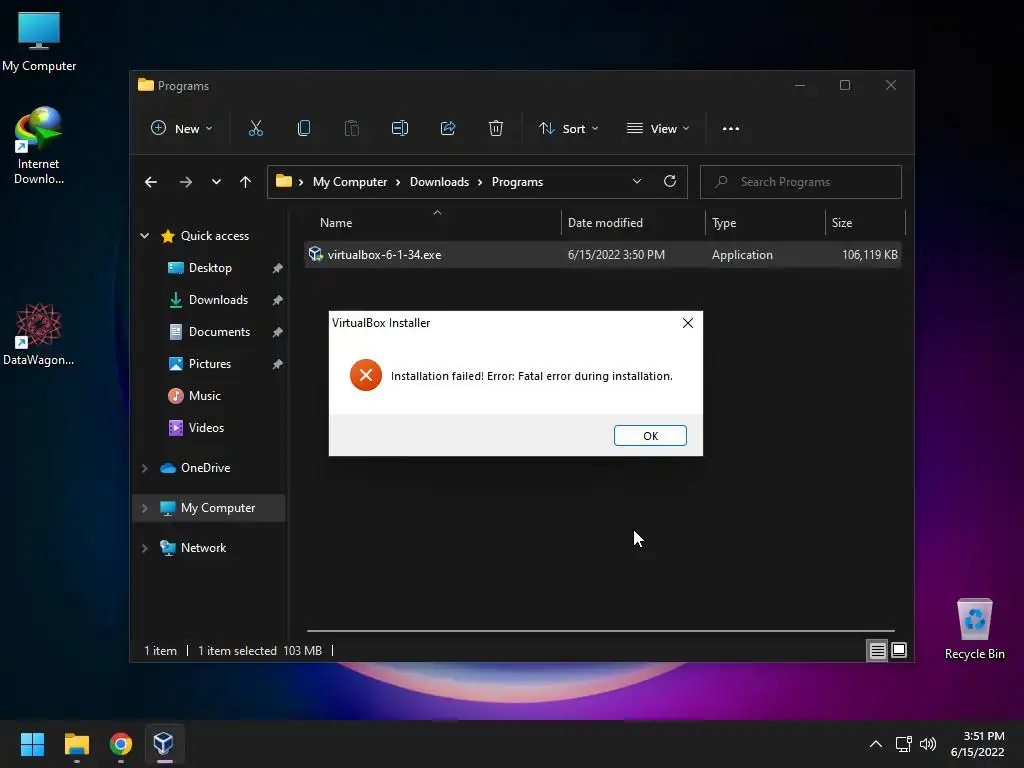Click Google Chrome on the taskbar

(x=121, y=744)
